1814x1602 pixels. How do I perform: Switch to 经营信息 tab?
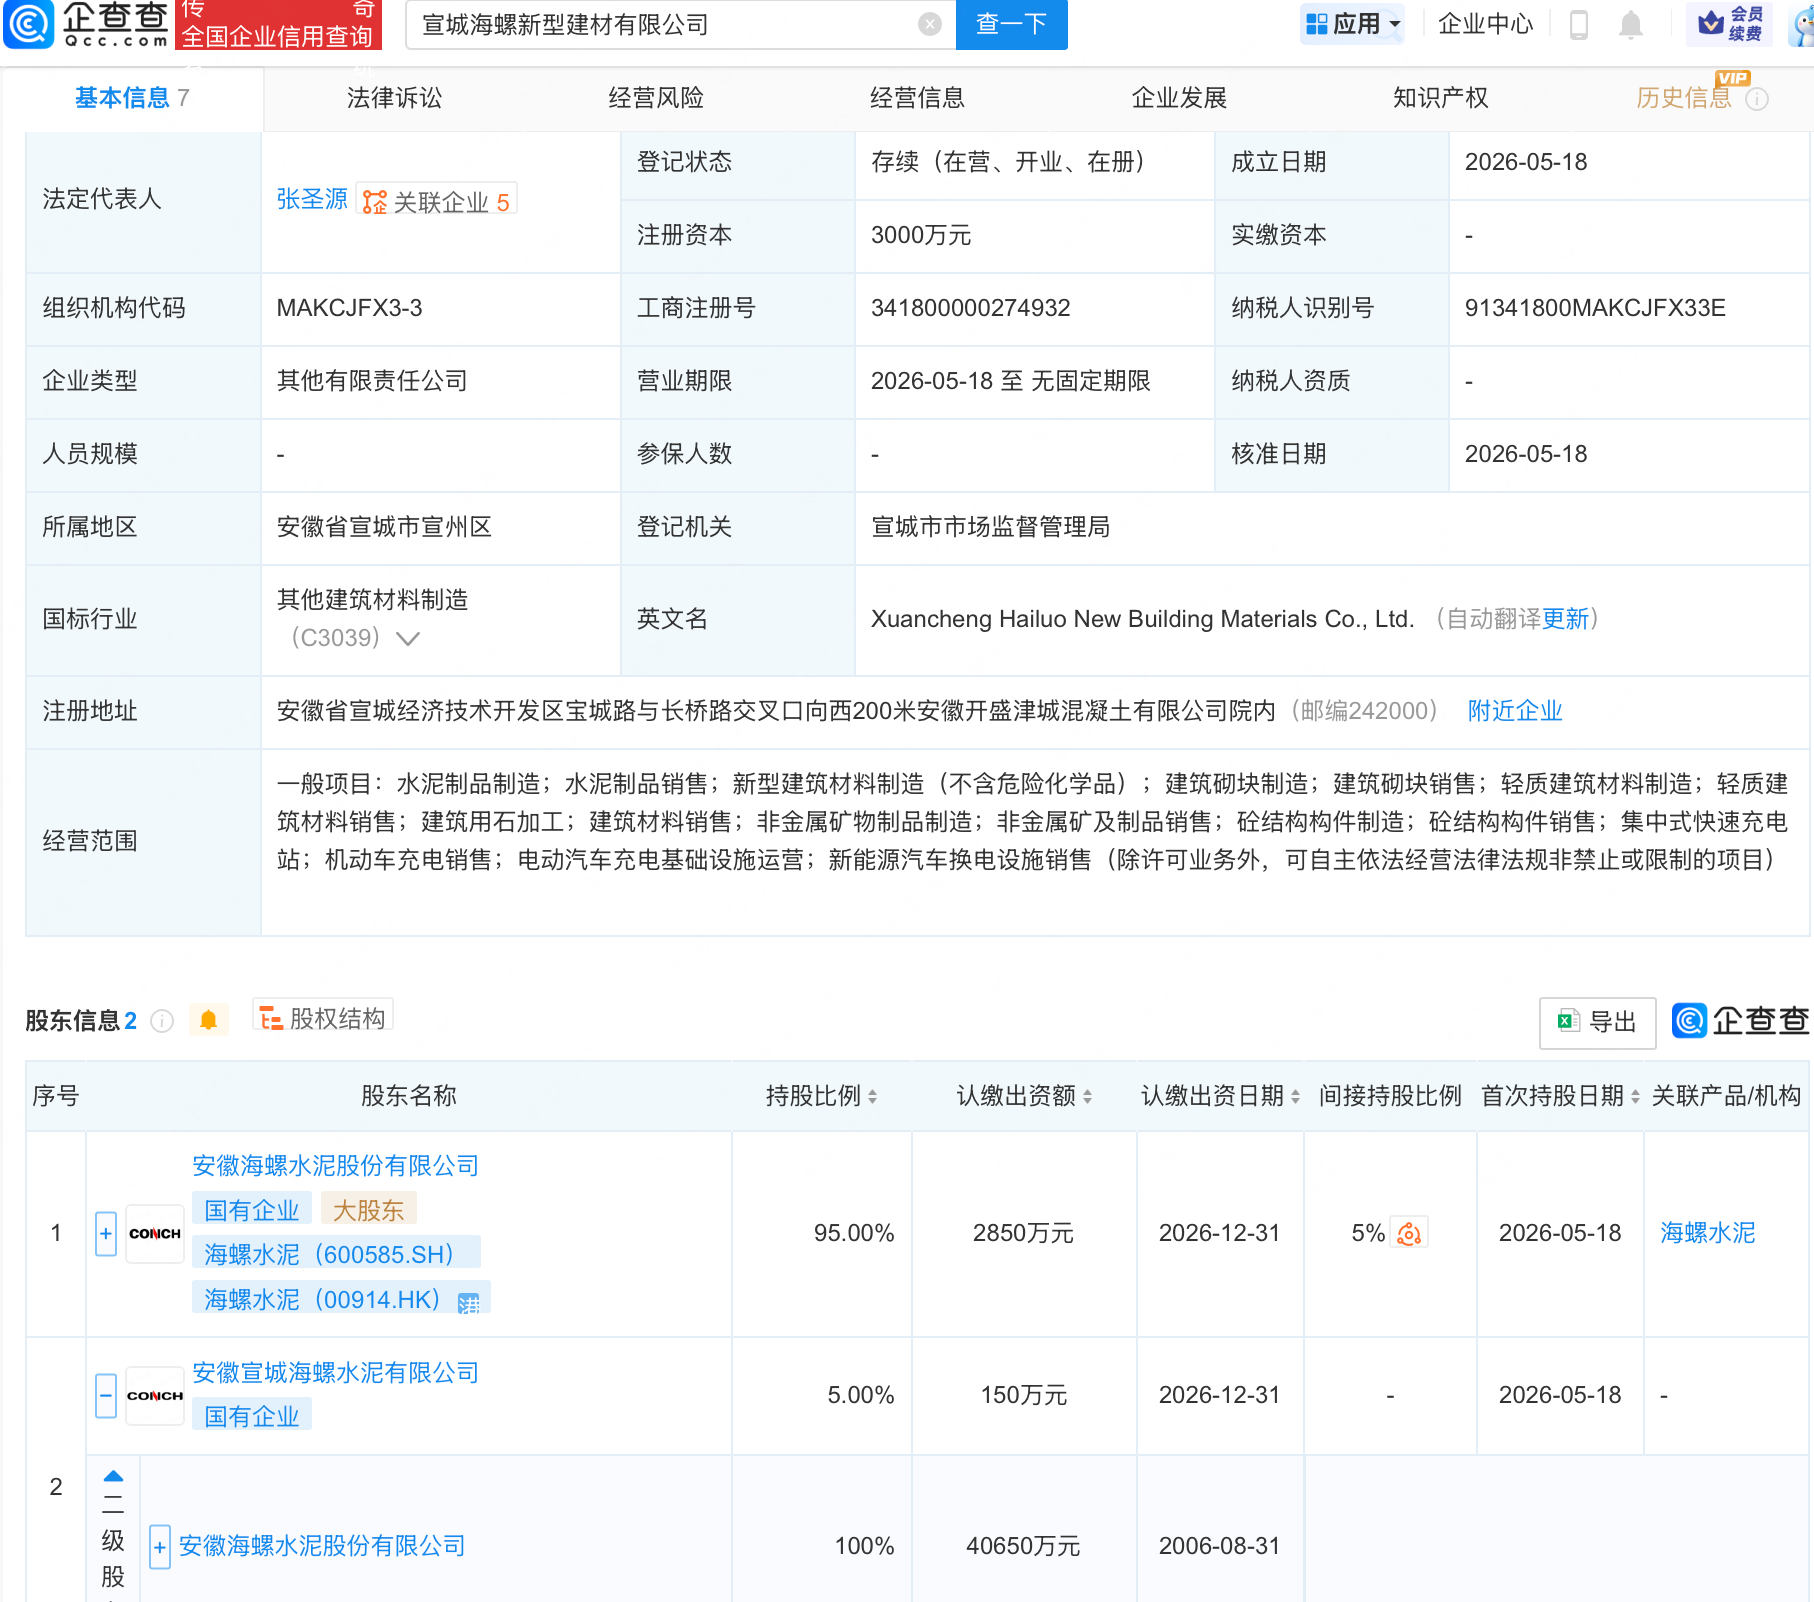[917, 98]
